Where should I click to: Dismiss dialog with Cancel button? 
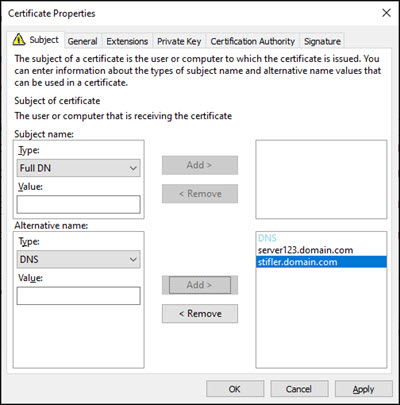[x=299, y=389]
